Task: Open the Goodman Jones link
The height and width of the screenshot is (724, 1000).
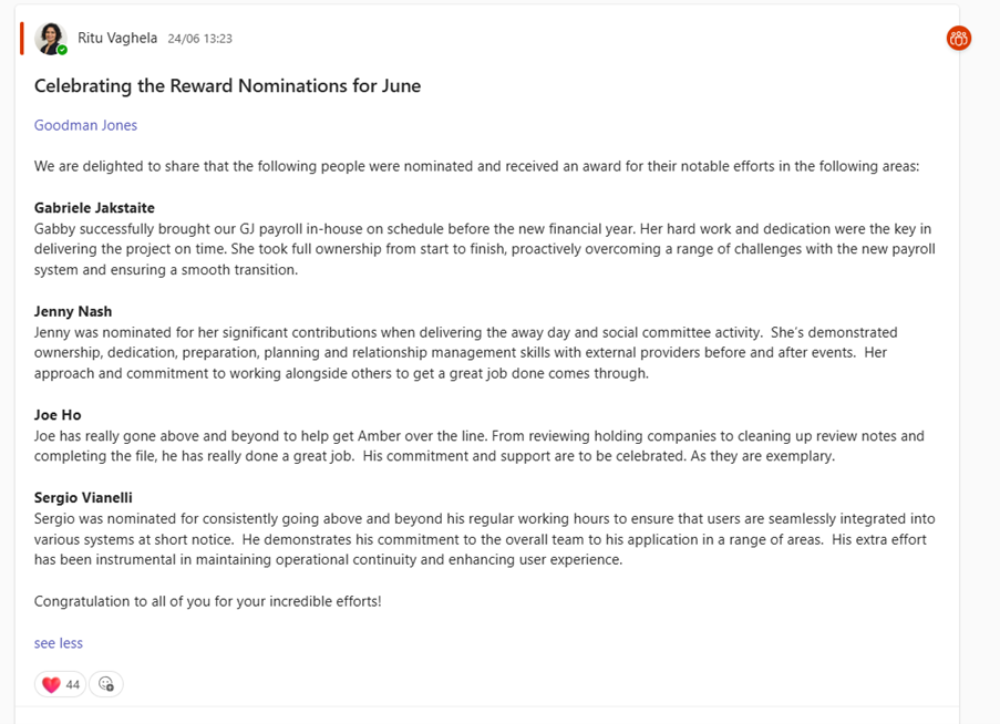Action: (x=85, y=125)
